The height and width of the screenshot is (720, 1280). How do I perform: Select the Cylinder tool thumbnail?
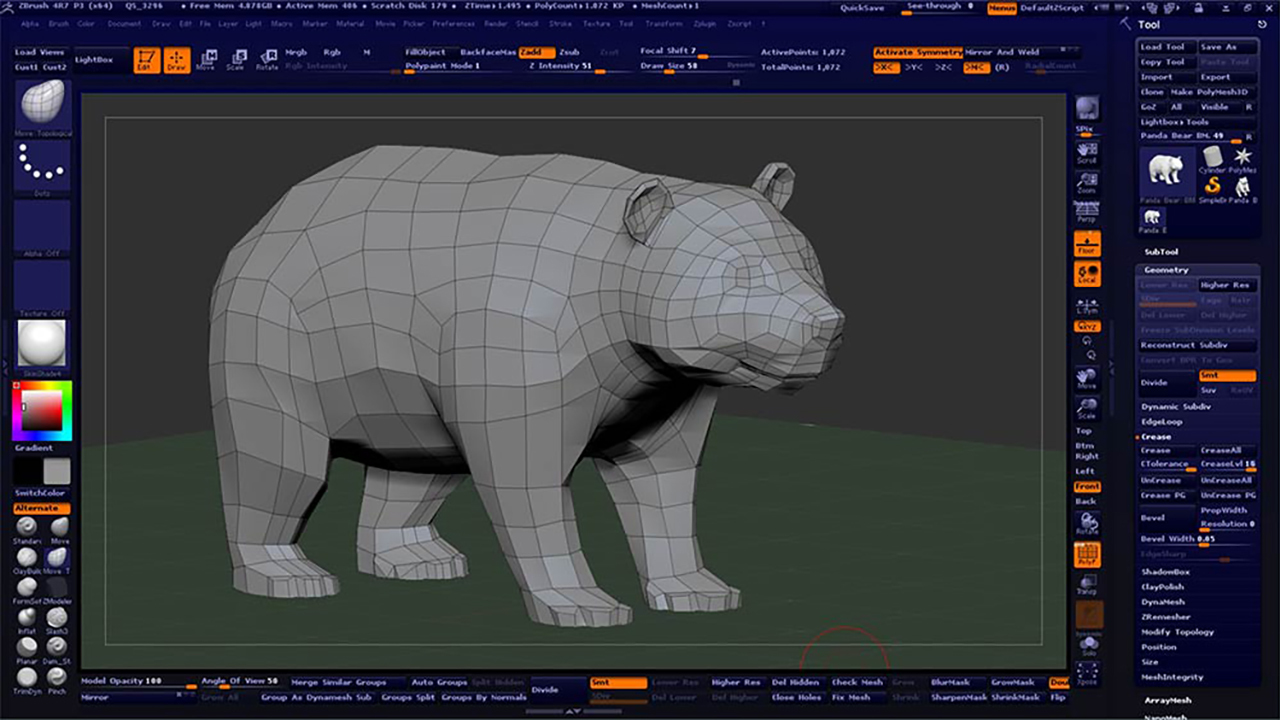[1212, 160]
